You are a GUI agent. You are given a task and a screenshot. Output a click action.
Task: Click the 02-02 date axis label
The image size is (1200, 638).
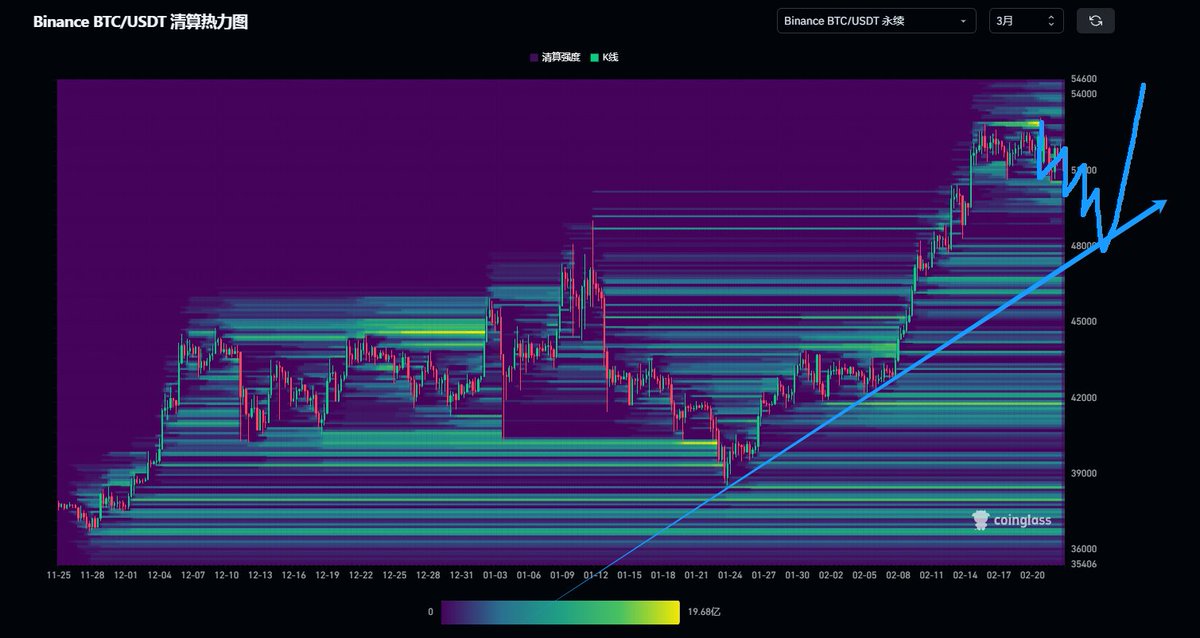tap(831, 575)
